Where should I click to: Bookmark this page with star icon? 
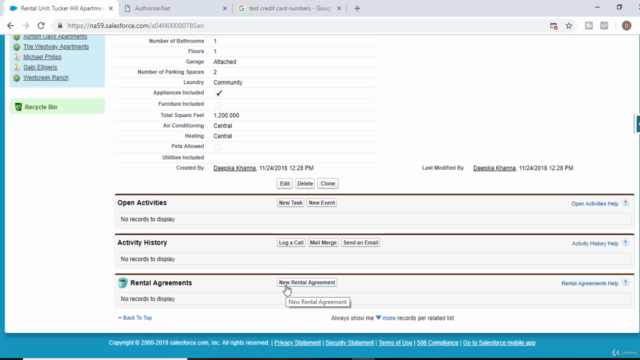pos(569,26)
